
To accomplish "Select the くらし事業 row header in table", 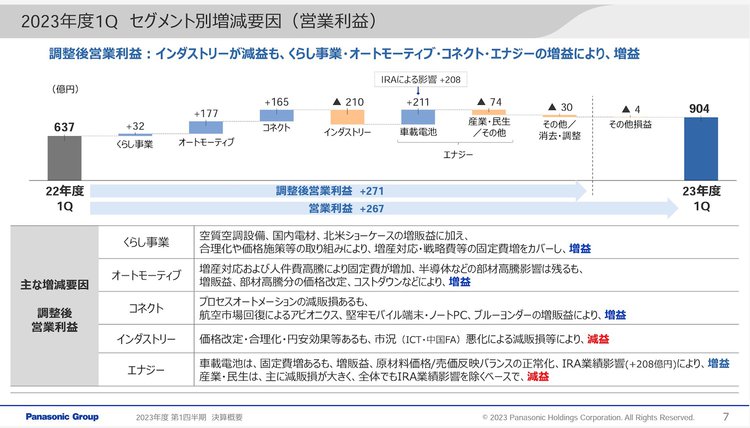I will [x=146, y=242].
